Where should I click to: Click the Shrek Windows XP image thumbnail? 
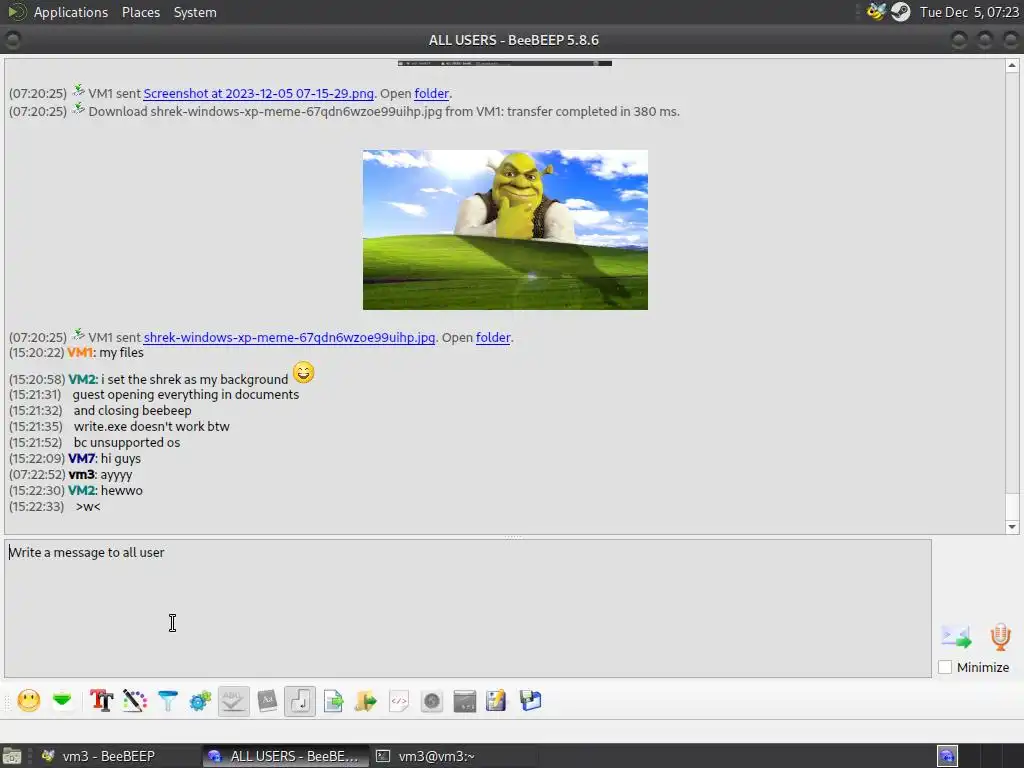(x=505, y=230)
